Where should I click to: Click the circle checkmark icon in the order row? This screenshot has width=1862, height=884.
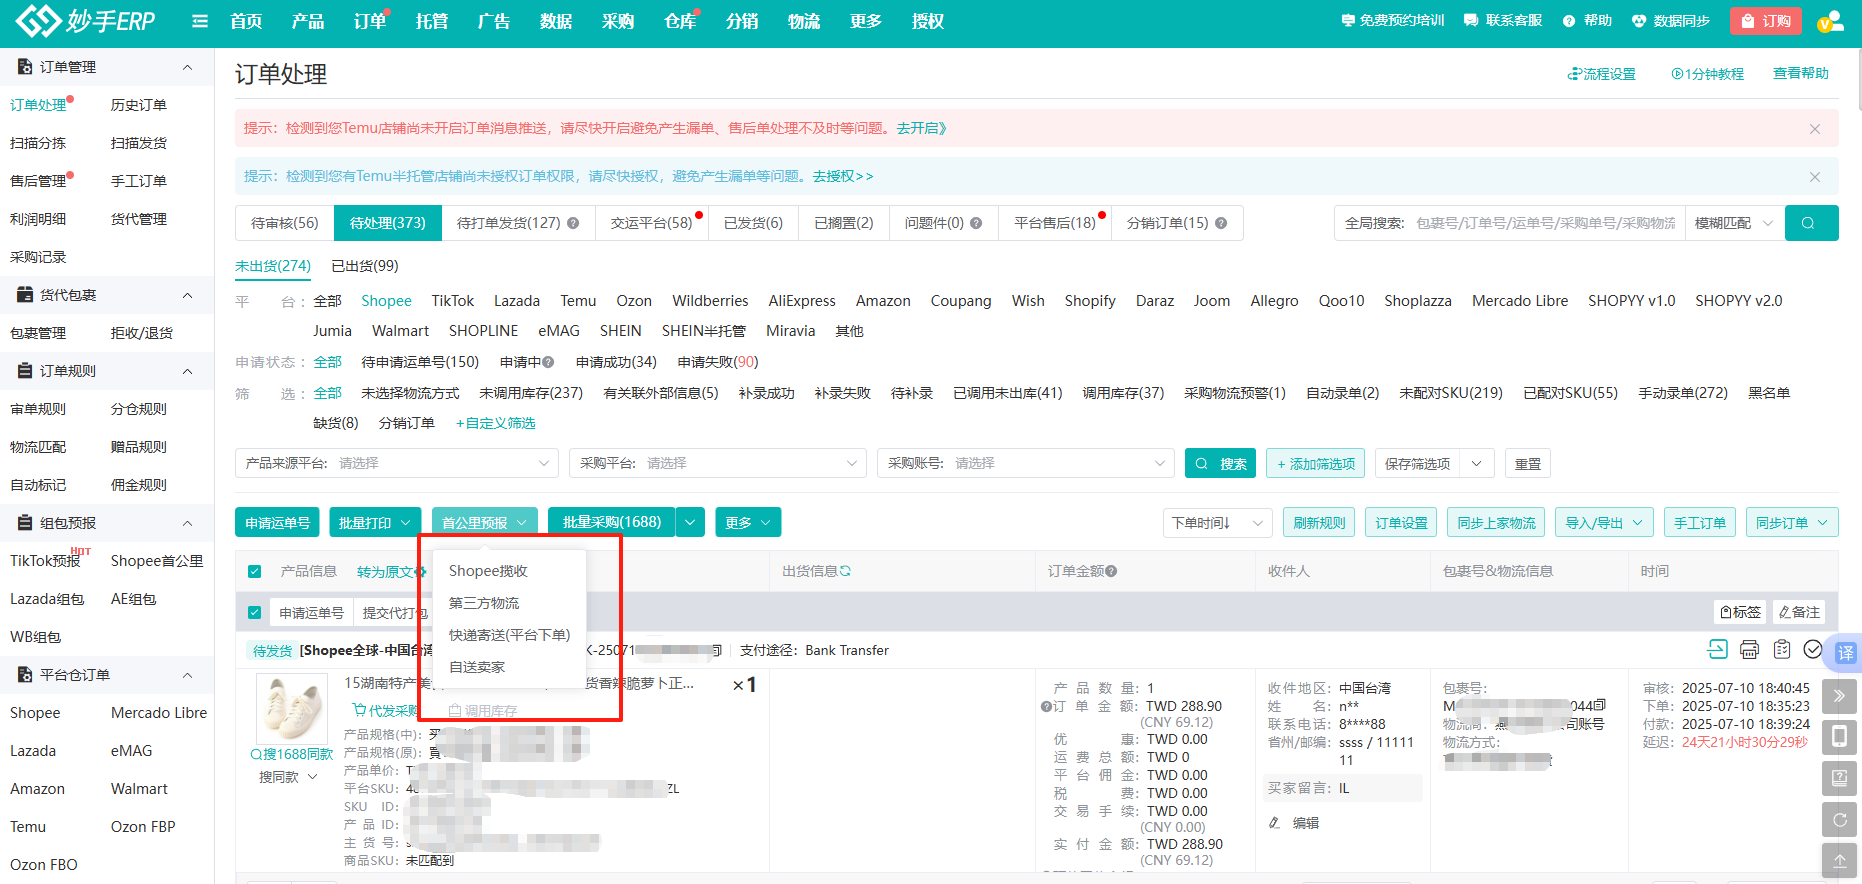[1813, 650]
